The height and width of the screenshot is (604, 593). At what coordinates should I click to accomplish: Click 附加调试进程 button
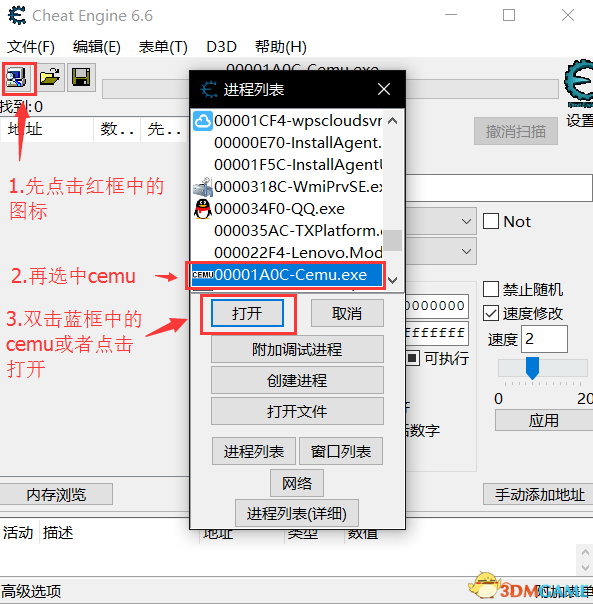pos(297,349)
